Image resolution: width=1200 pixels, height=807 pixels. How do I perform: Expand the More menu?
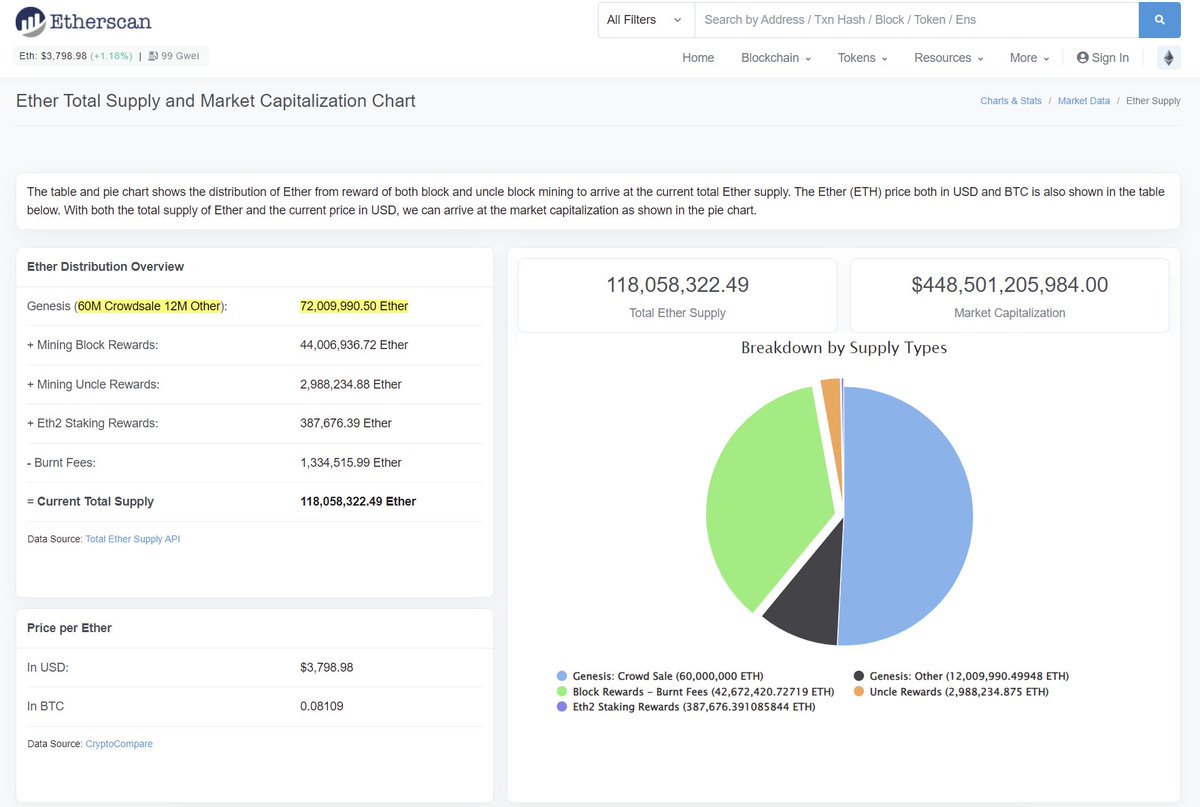click(1029, 58)
